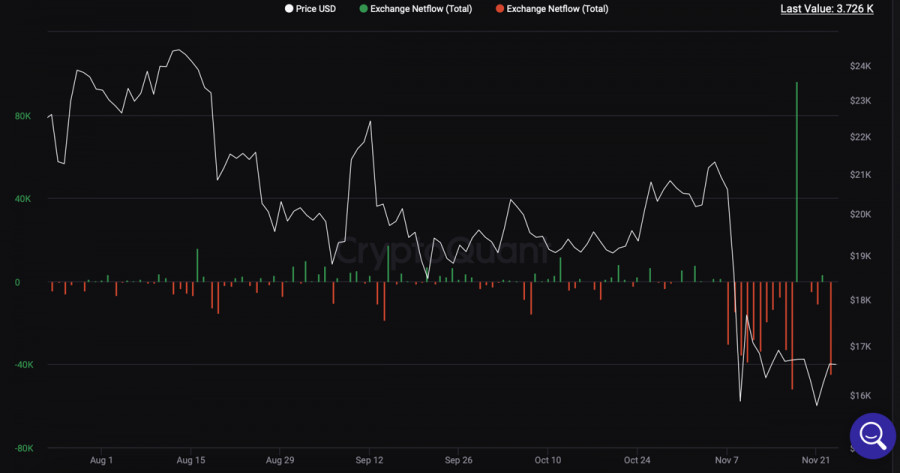Select the Sep 12 date label
The height and width of the screenshot is (473, 900).
point(370,460)
